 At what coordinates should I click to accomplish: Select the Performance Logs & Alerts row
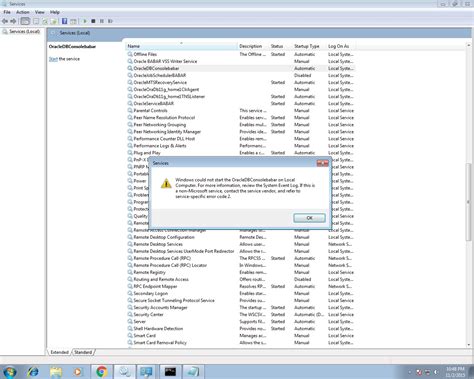click(x=241, y=146)
